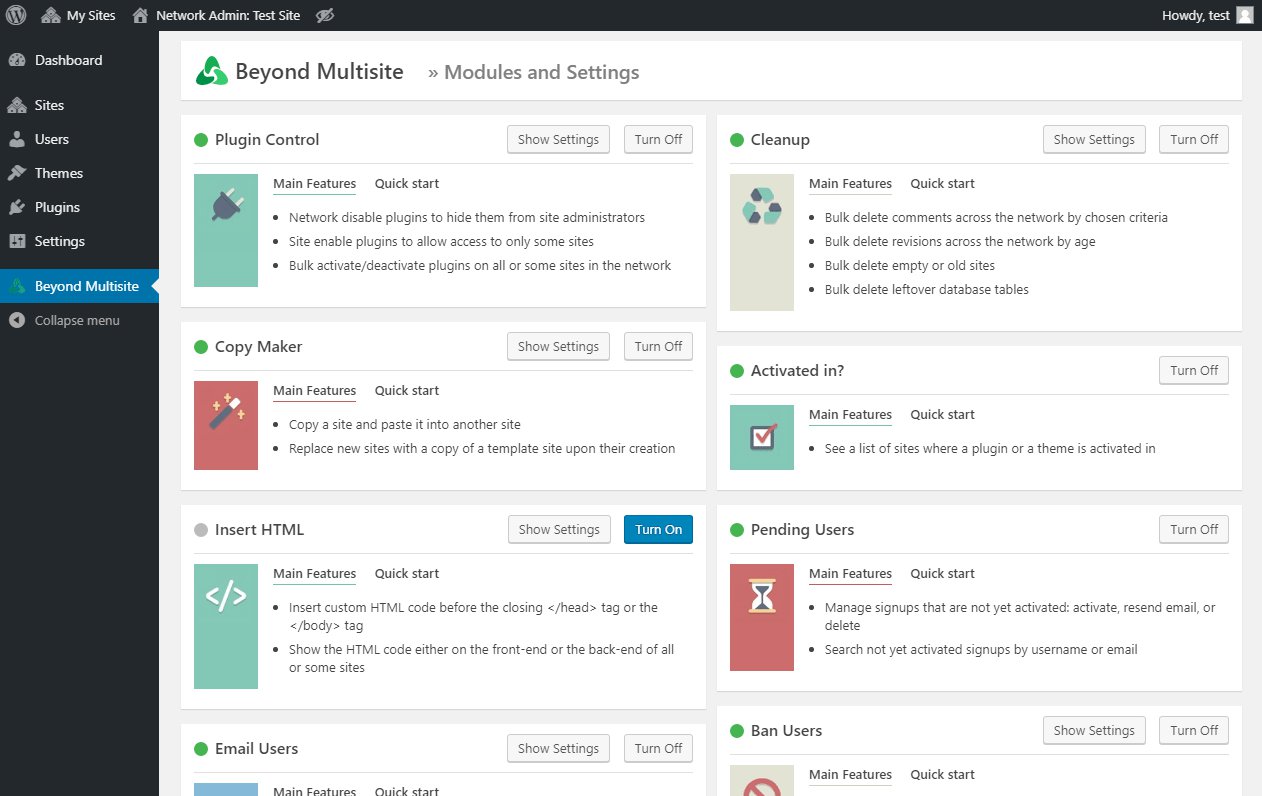Turn Off the Cleanup module

coord(1193,139)
